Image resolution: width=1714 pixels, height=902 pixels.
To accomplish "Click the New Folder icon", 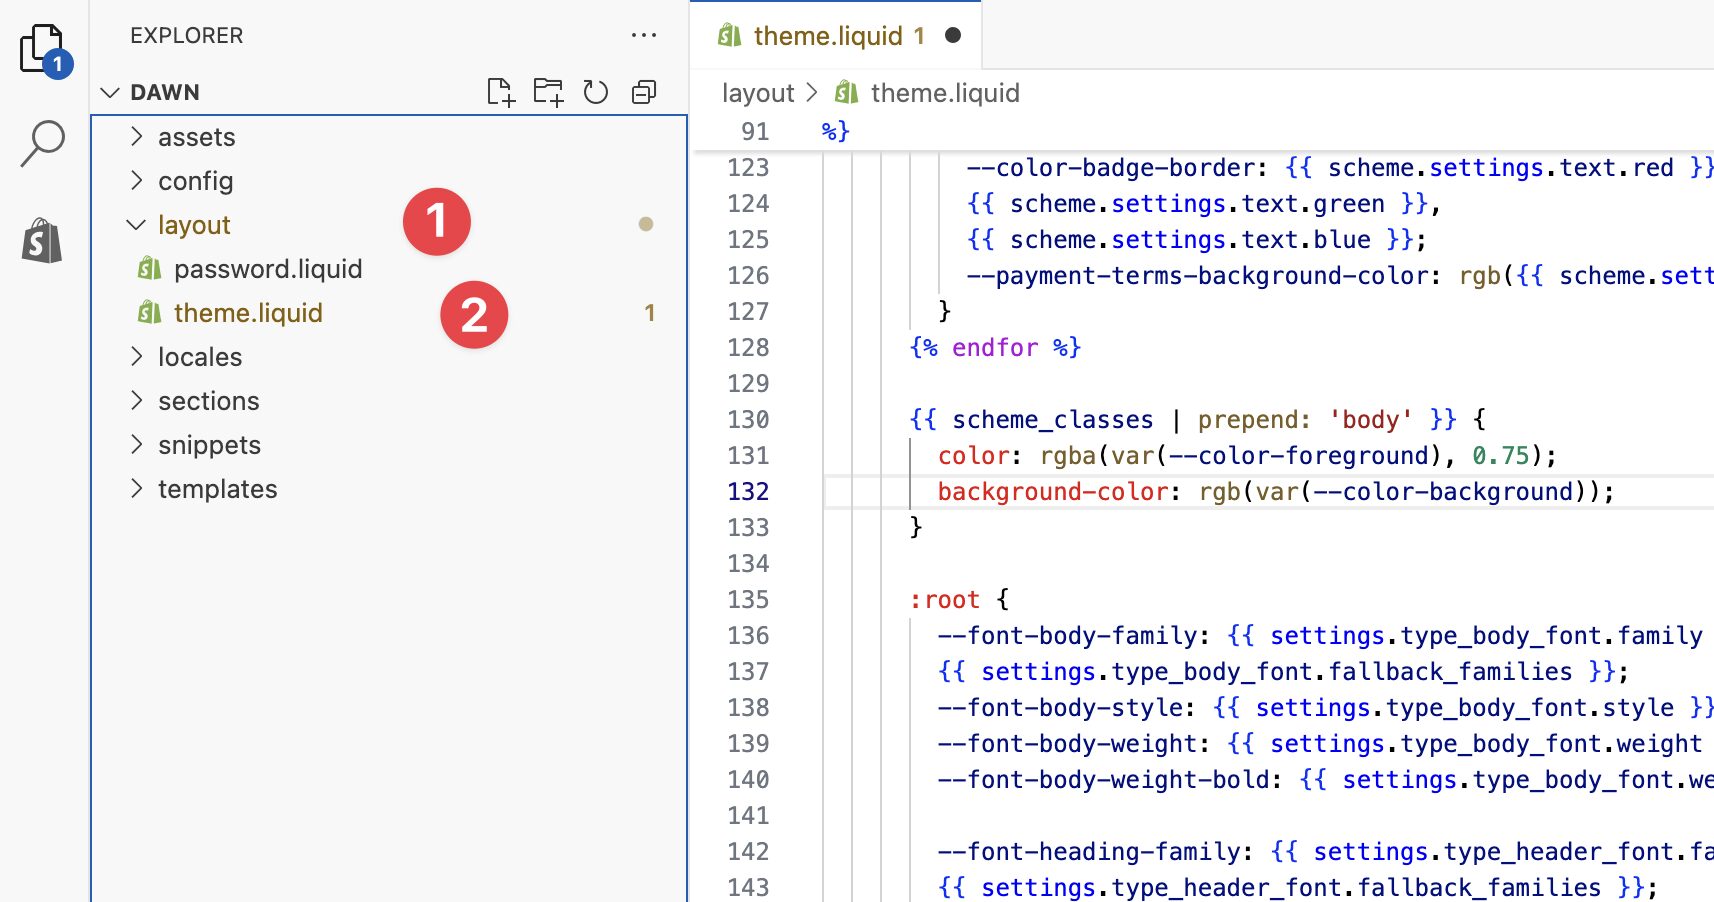I will (548, 92).
